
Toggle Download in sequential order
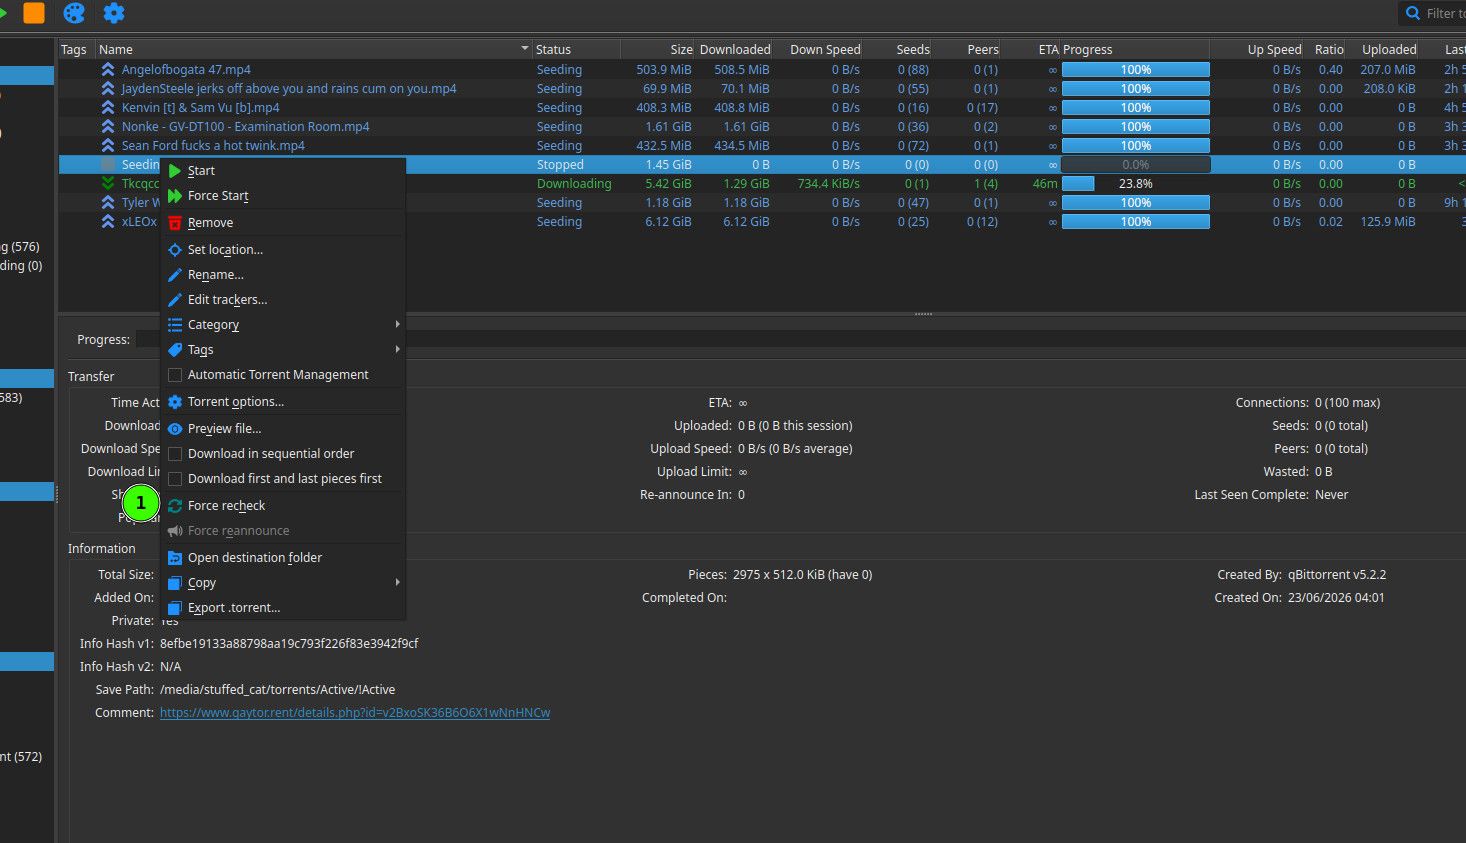[x=175, y=454]
